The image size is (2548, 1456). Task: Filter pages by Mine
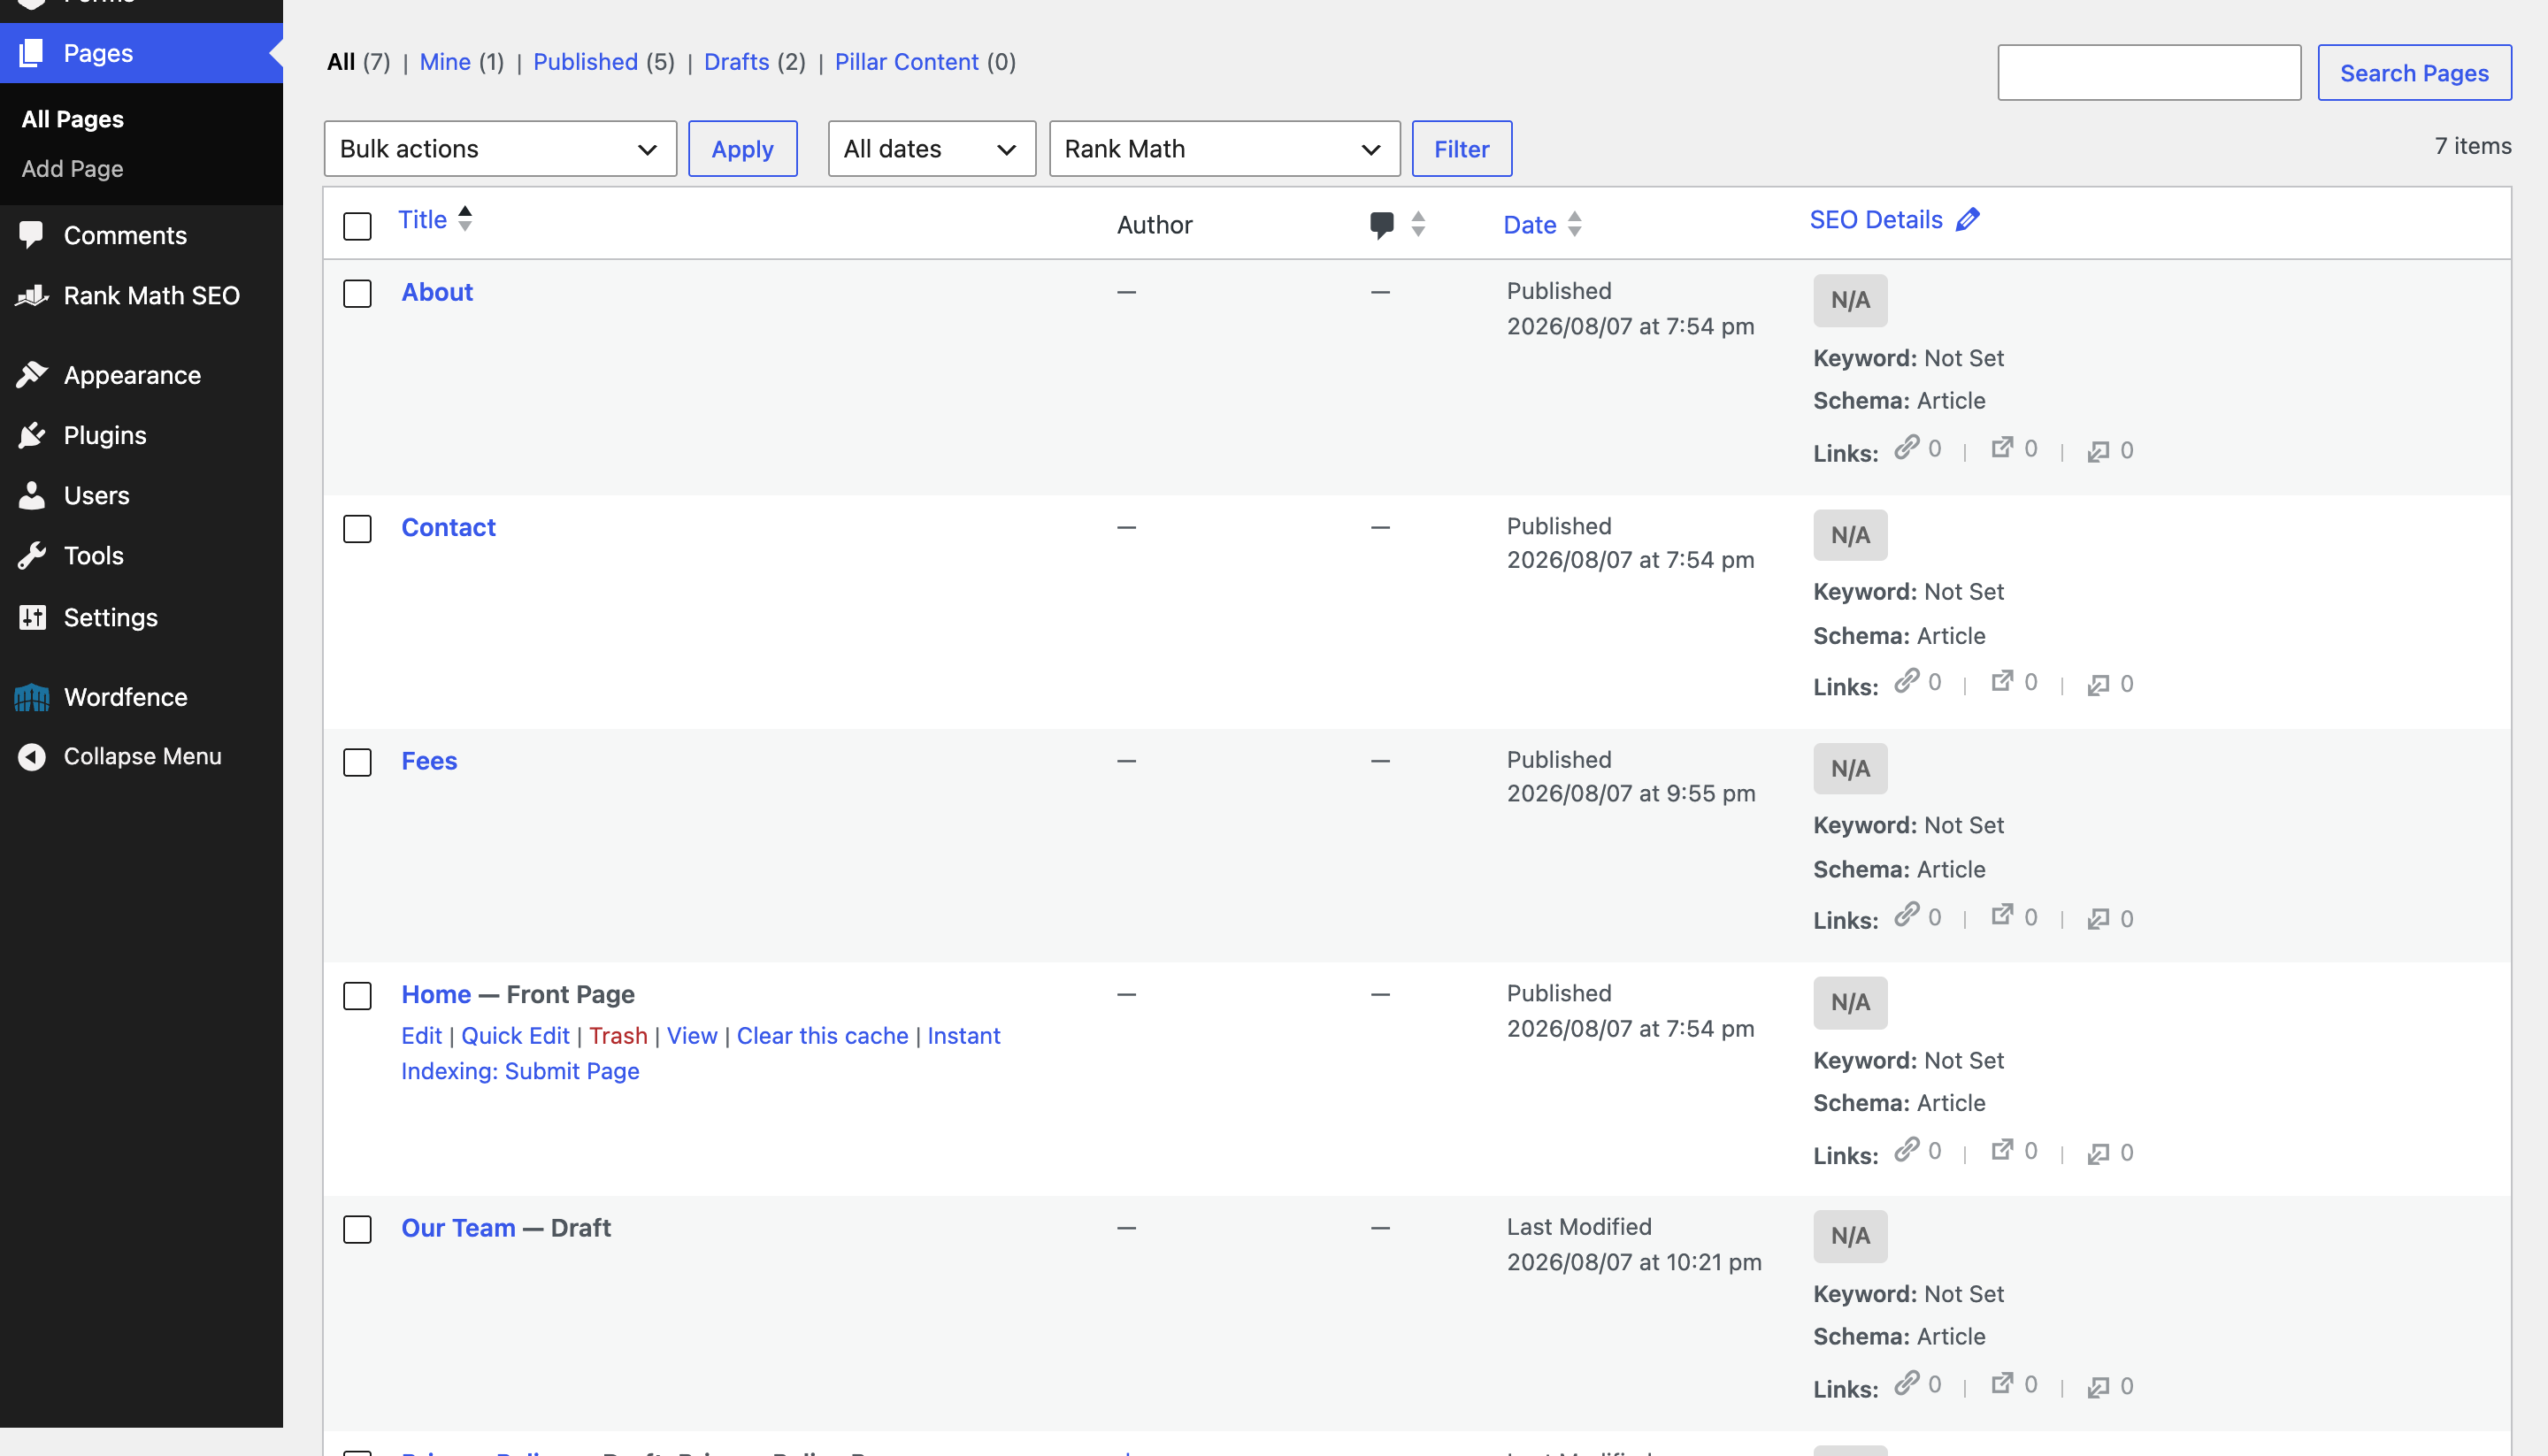(445, 62)
